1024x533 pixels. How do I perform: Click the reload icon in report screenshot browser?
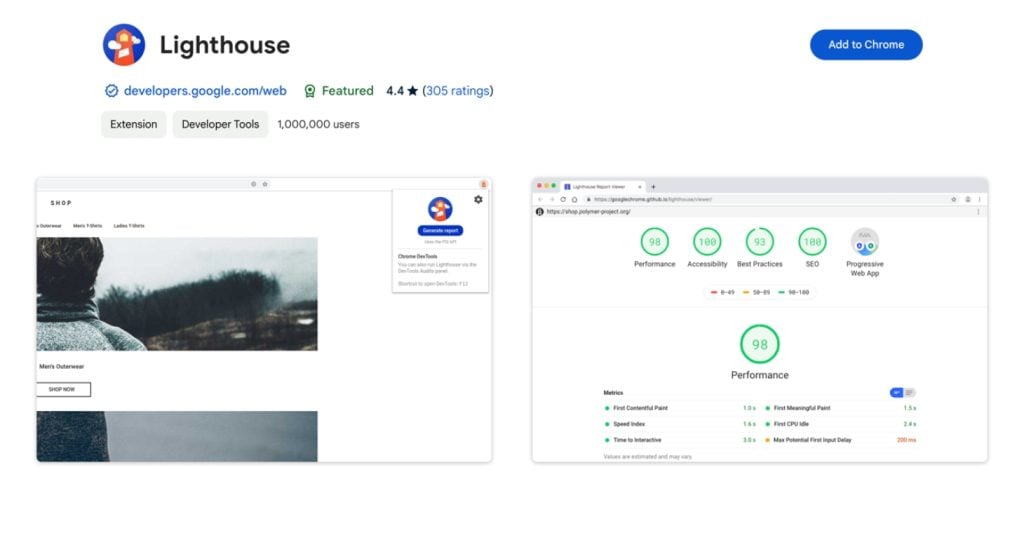tap(563, 199)
